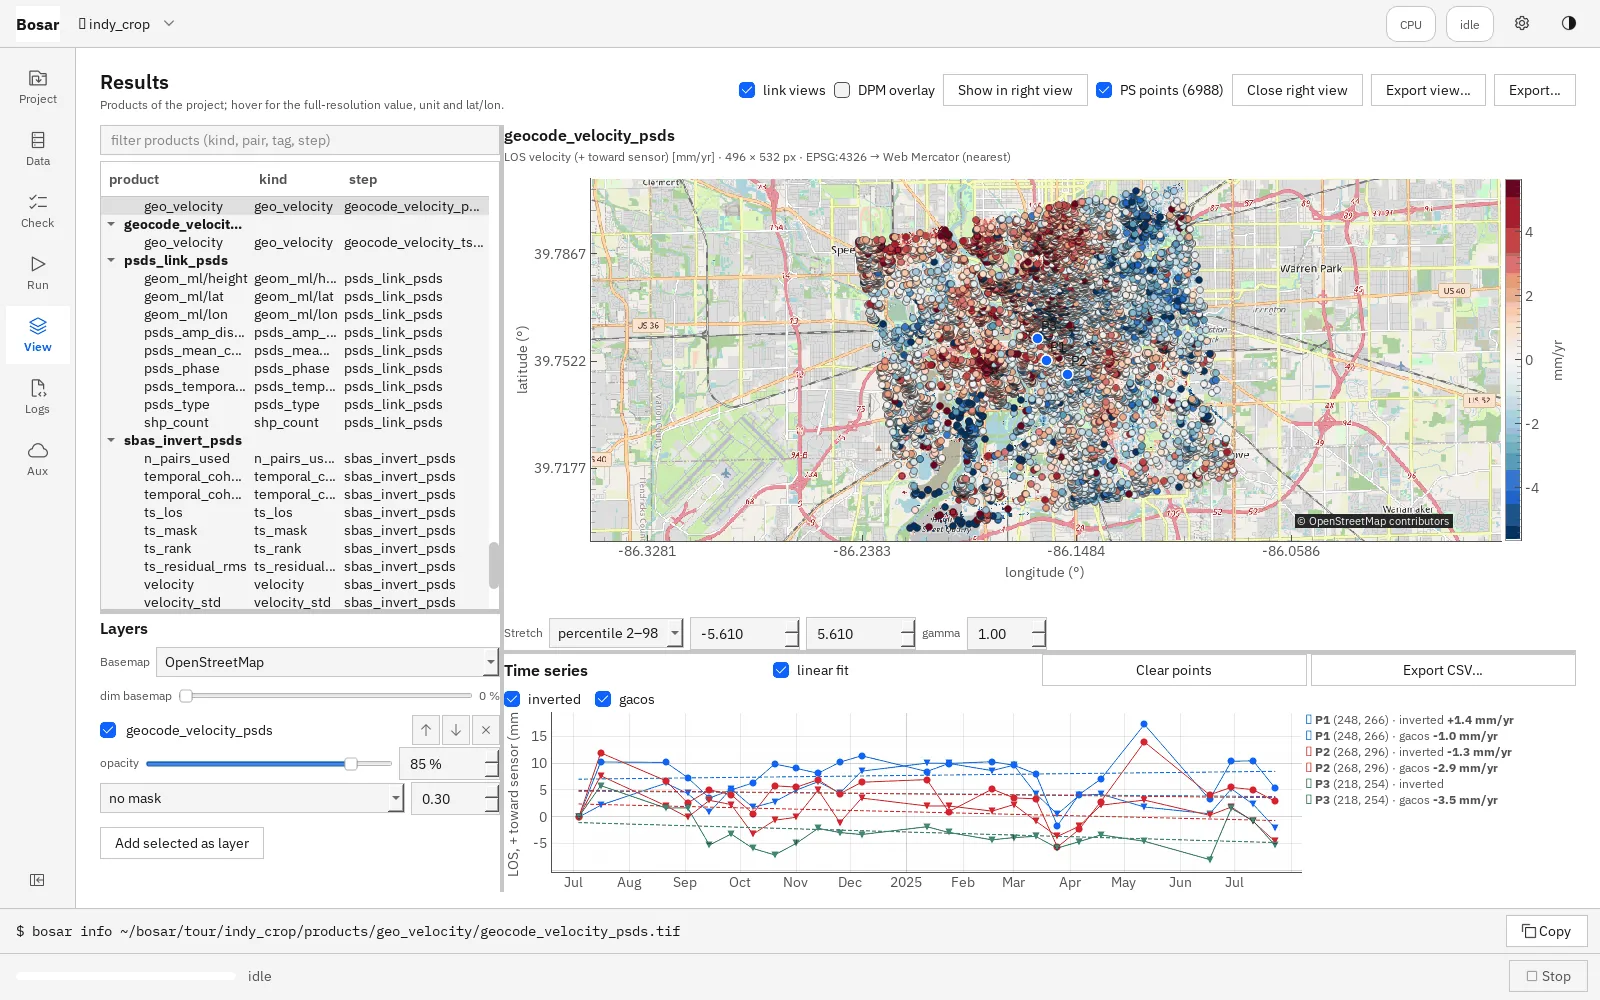1600x1000 pixels.
Task: Uncheck gacos time series checkbox
Action: tap(603, 699)
